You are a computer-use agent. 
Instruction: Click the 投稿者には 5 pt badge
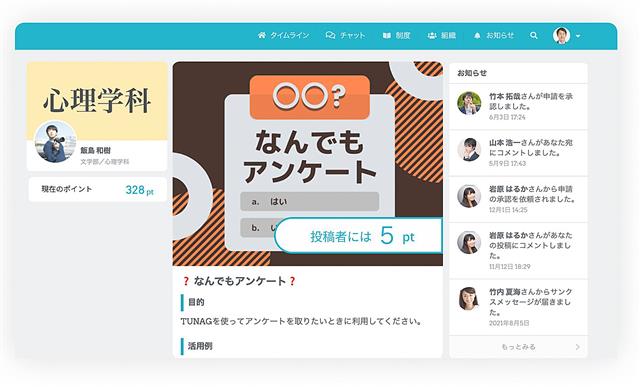tap(358, 236)
